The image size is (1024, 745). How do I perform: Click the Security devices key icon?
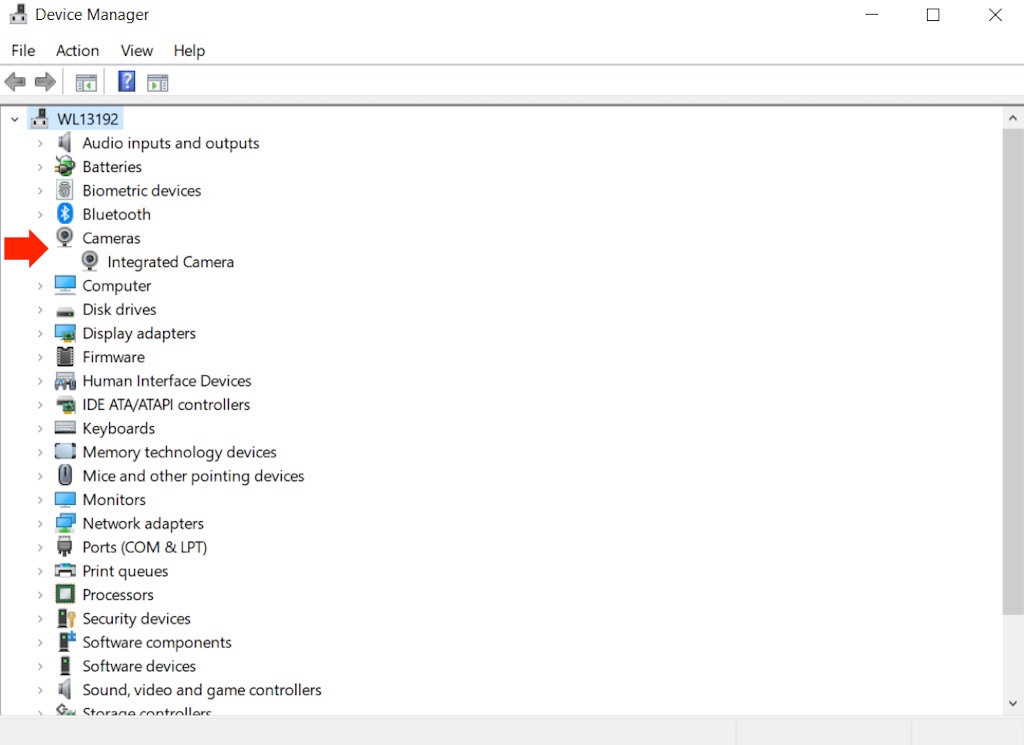click(66, 618)
